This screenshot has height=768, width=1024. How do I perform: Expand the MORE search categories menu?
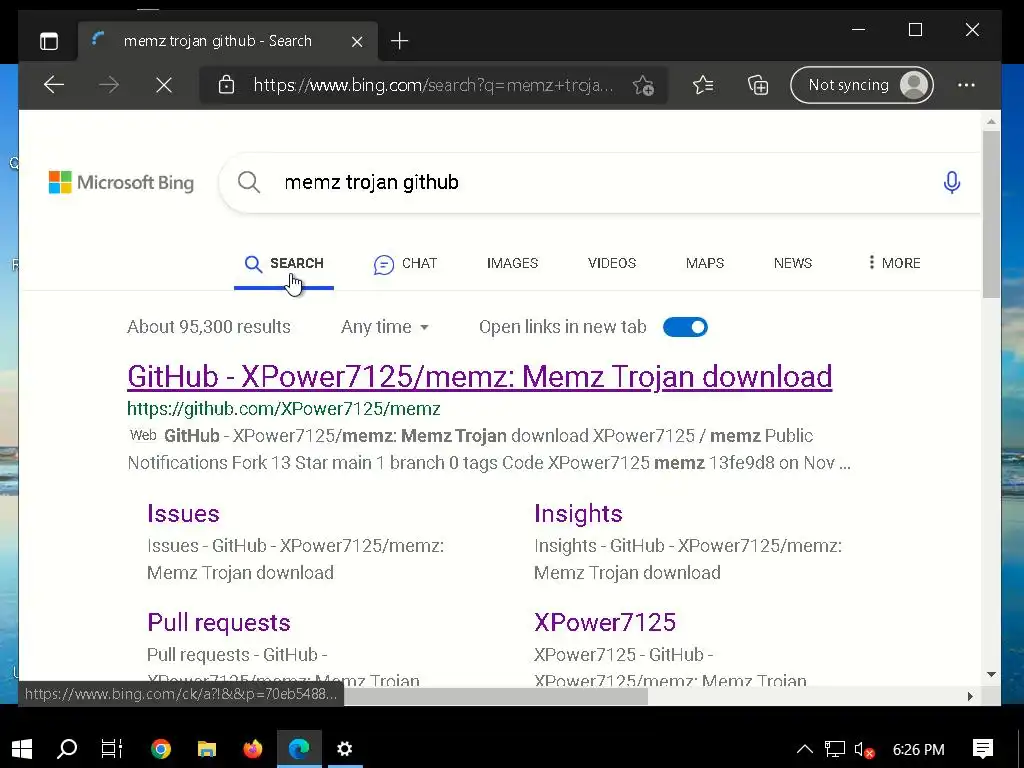894,263
